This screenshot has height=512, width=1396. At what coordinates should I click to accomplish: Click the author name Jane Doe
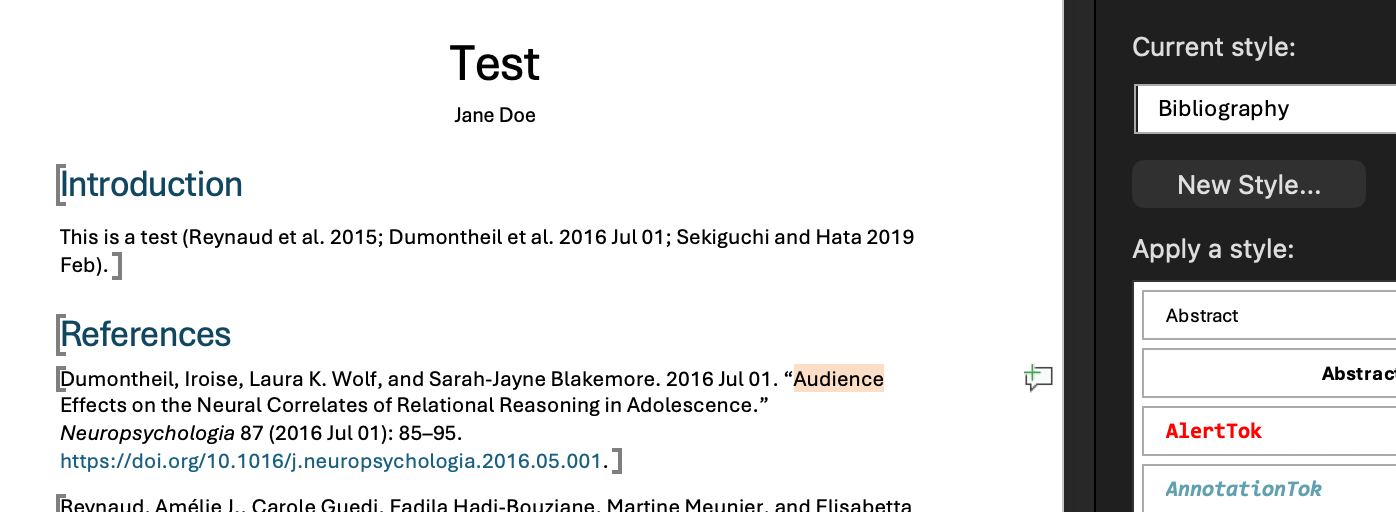(494, 115)
